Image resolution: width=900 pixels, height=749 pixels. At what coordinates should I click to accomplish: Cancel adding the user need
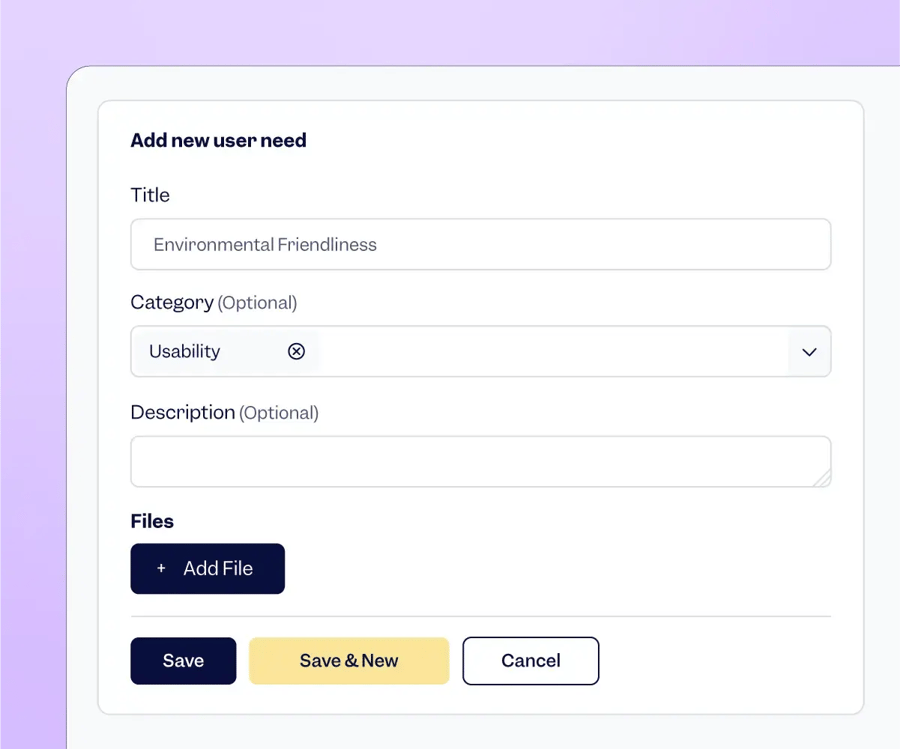tap(530, 660)
